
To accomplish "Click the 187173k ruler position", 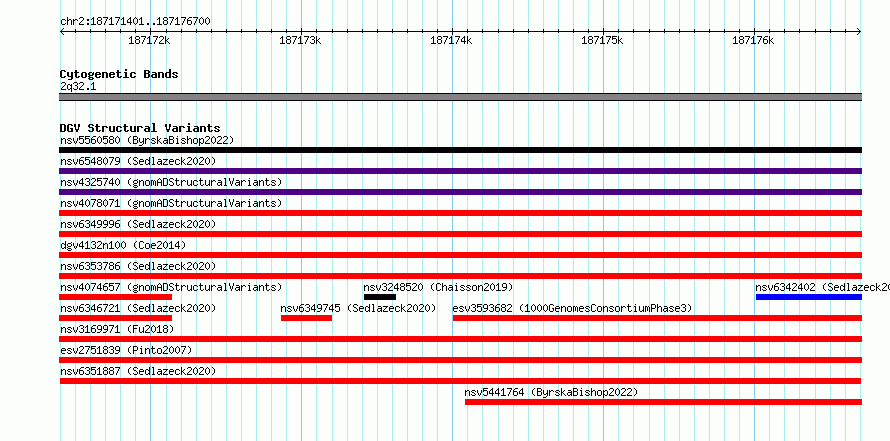I will click(300, 40).
